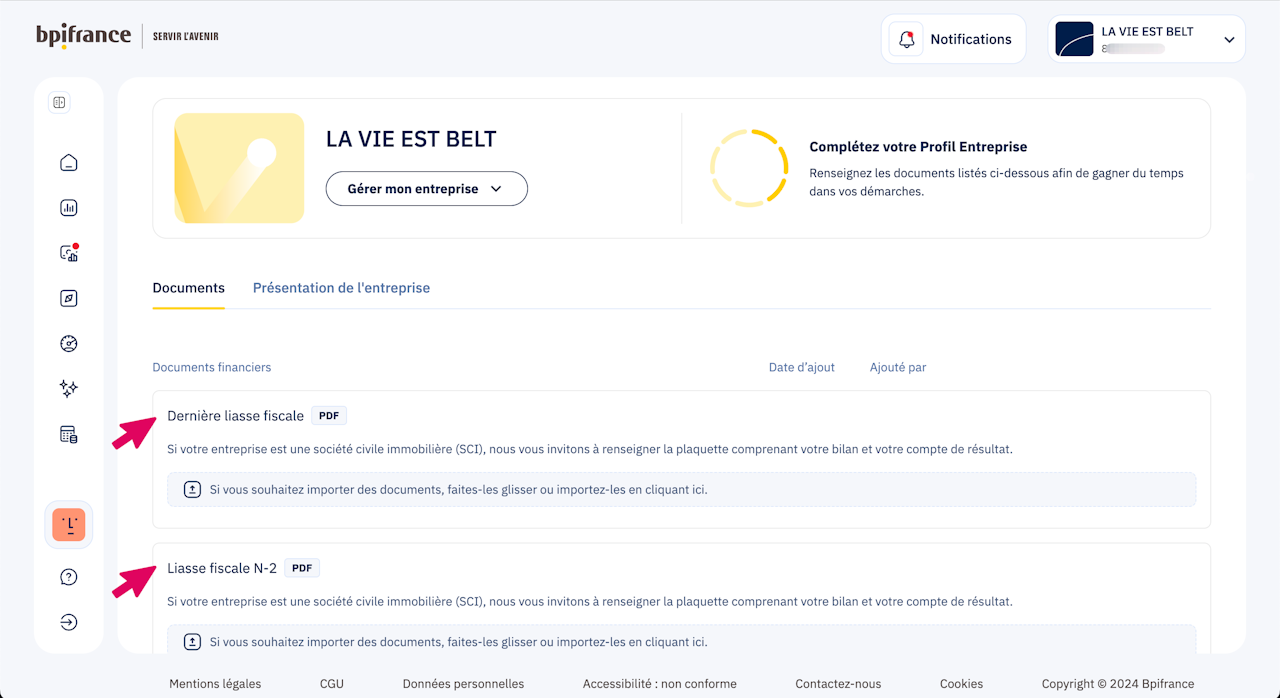The image size is (1280, 698).
Task: Click the import zone for Liasse fiscale N-2
Action: tap(681, 640)
